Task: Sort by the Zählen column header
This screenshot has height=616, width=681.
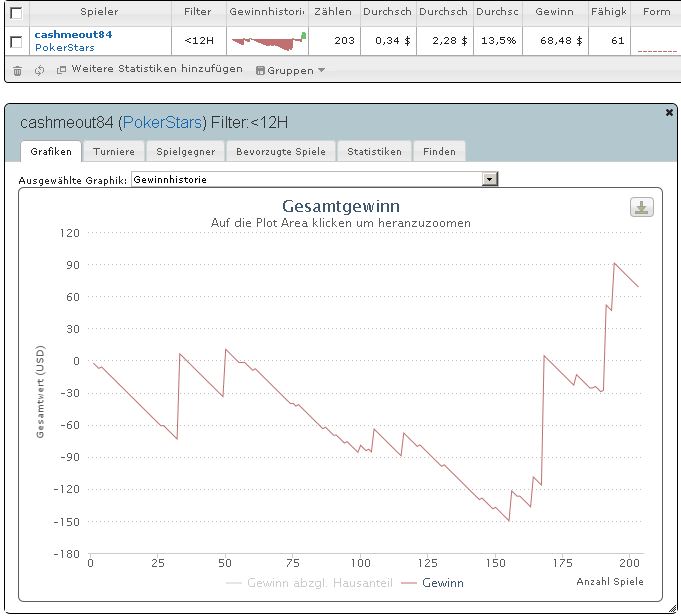Action: [333, 12]
